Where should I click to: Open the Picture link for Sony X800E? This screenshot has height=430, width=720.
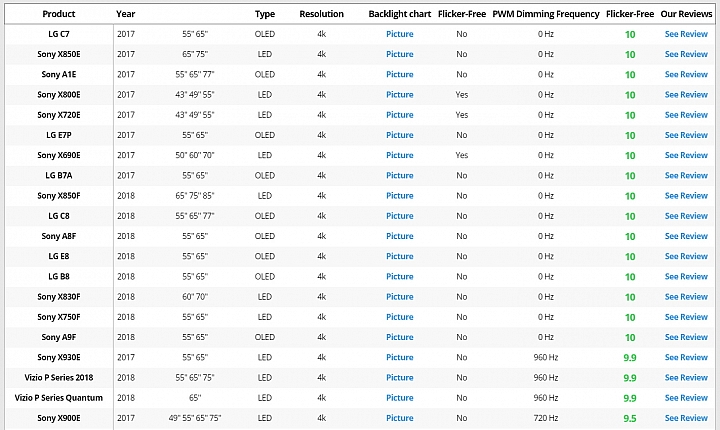(399, 95)
